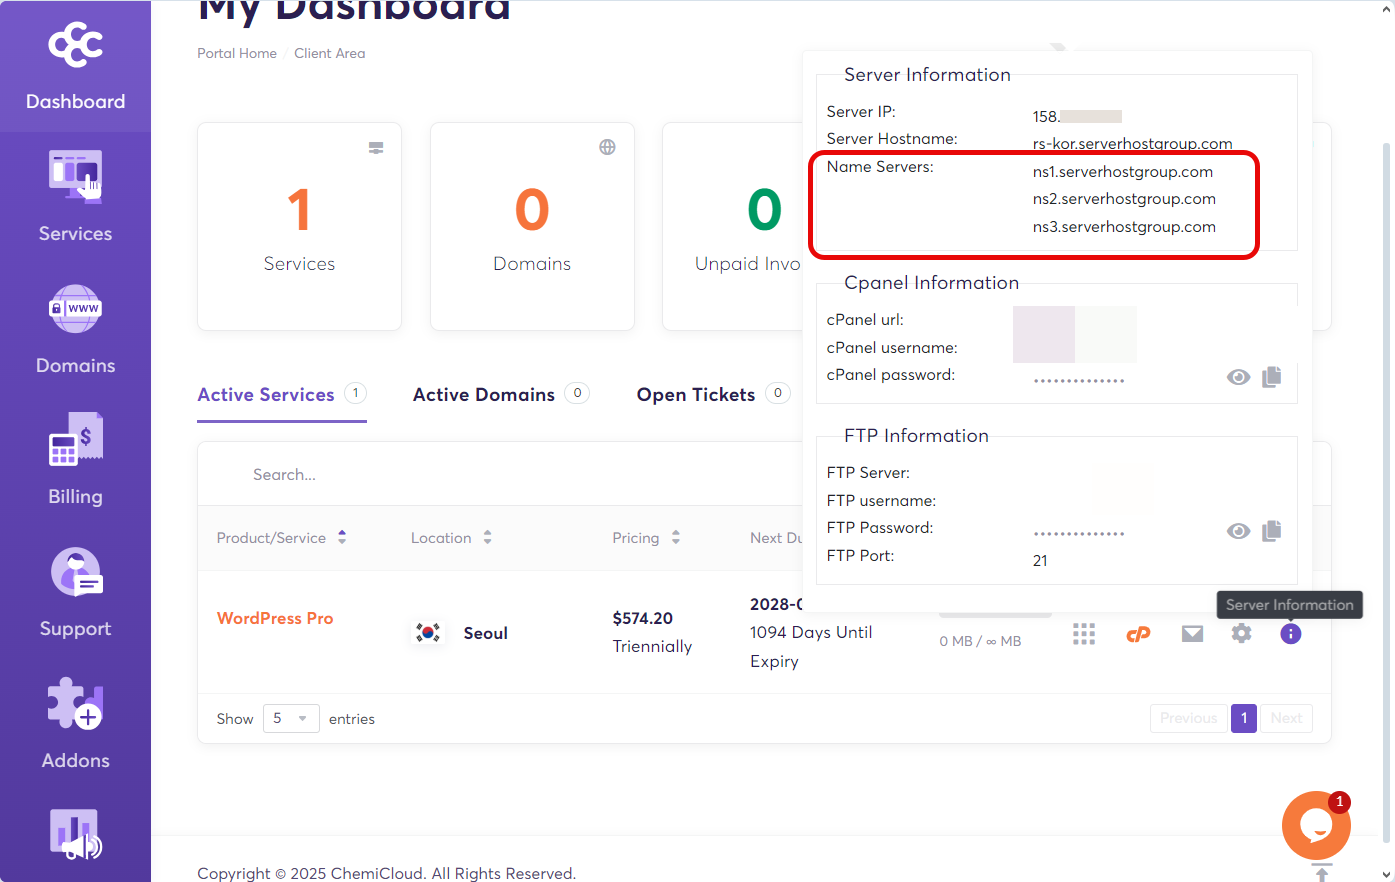Click the Previous page button

pyautogui.click(x=1188, y=718)
